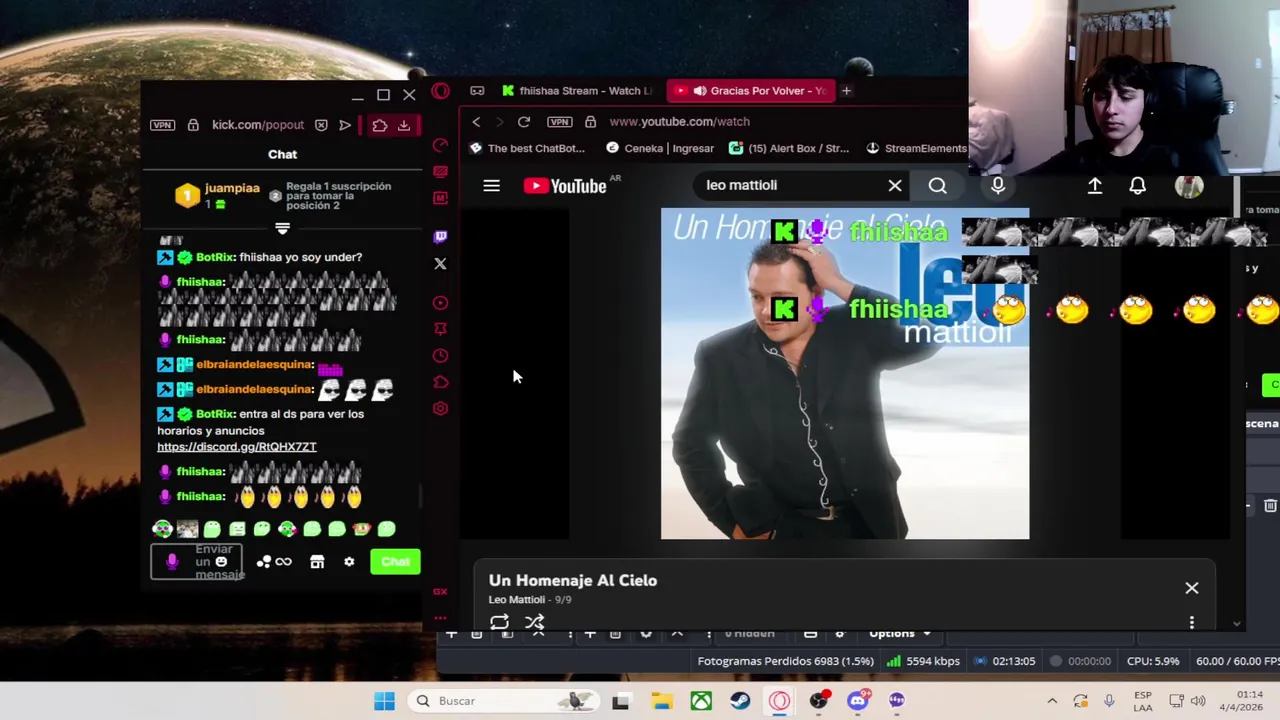Screen dimensions: 1280x720
Task: Click the green Chat send button
Action: [x=395, y=562]
